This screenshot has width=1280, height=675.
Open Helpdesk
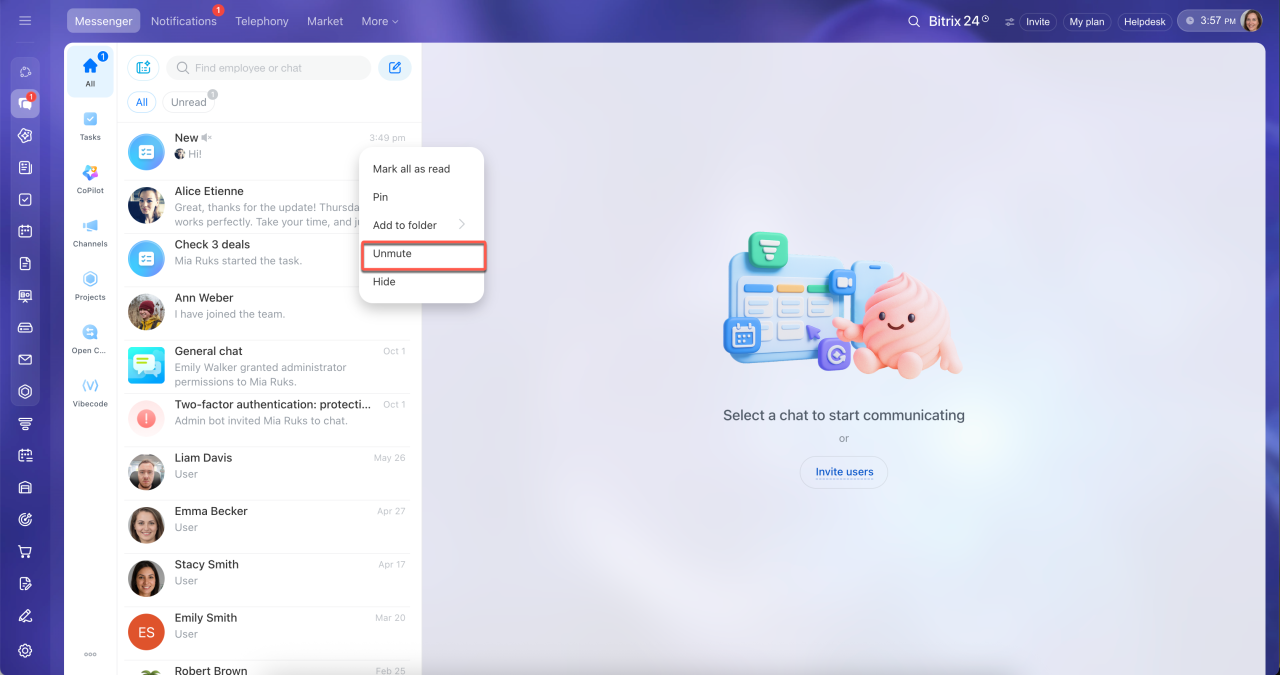click(x=1145, y=21)
